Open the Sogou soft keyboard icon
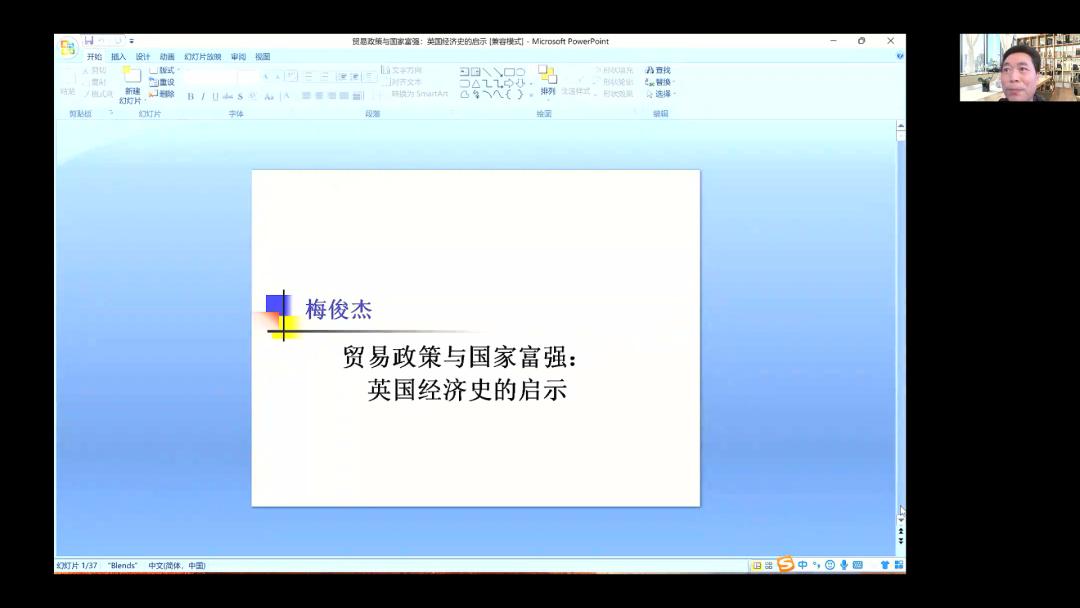Image resolution: width=1080 pixels, height=608 pixels. [858, 565]
